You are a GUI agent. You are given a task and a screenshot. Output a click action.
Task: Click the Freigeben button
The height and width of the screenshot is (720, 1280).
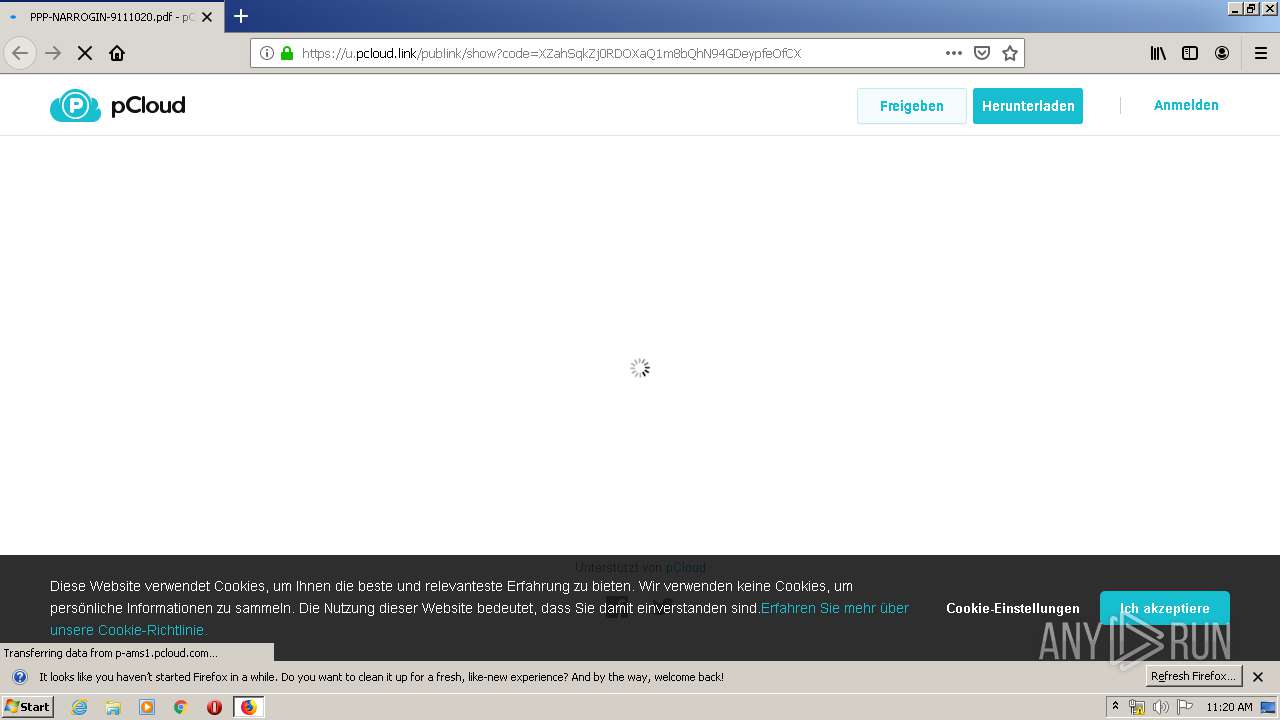point(912,106)
